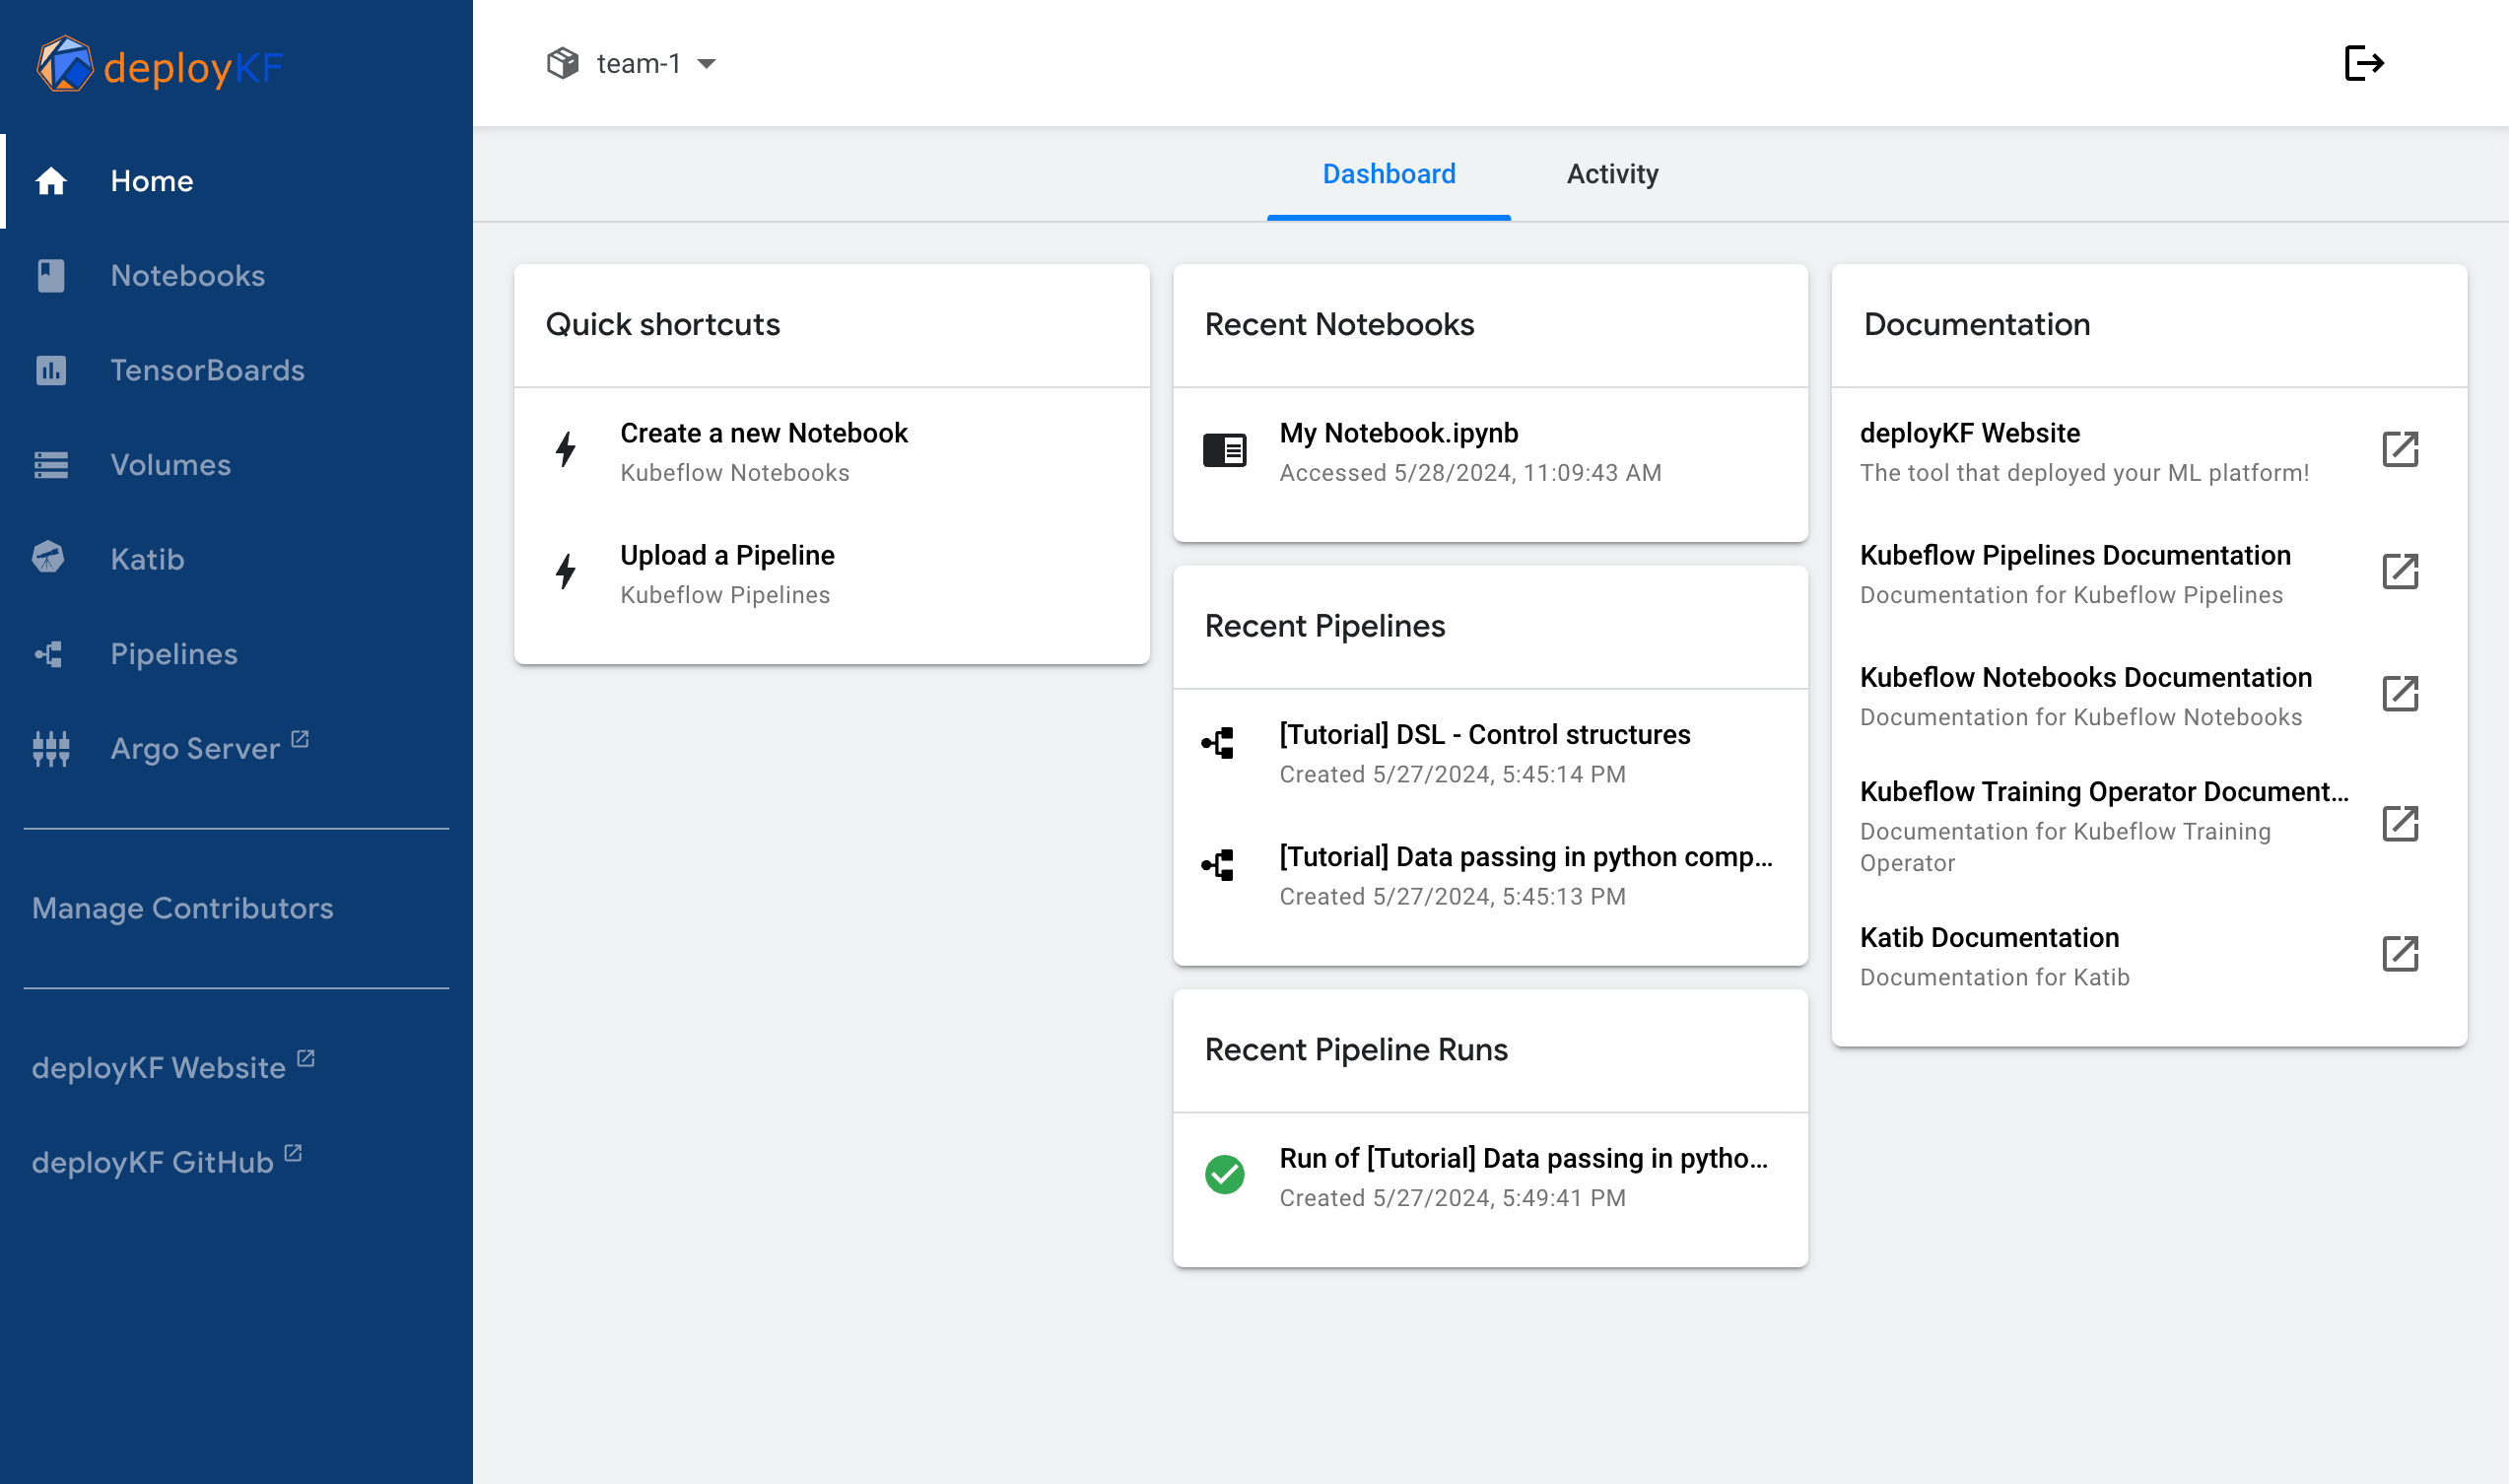Open external link icon for Kubeflow Notebooks Documentation
Image resolution: width=2509 pixels, height=1484 pixels.
2400,693
